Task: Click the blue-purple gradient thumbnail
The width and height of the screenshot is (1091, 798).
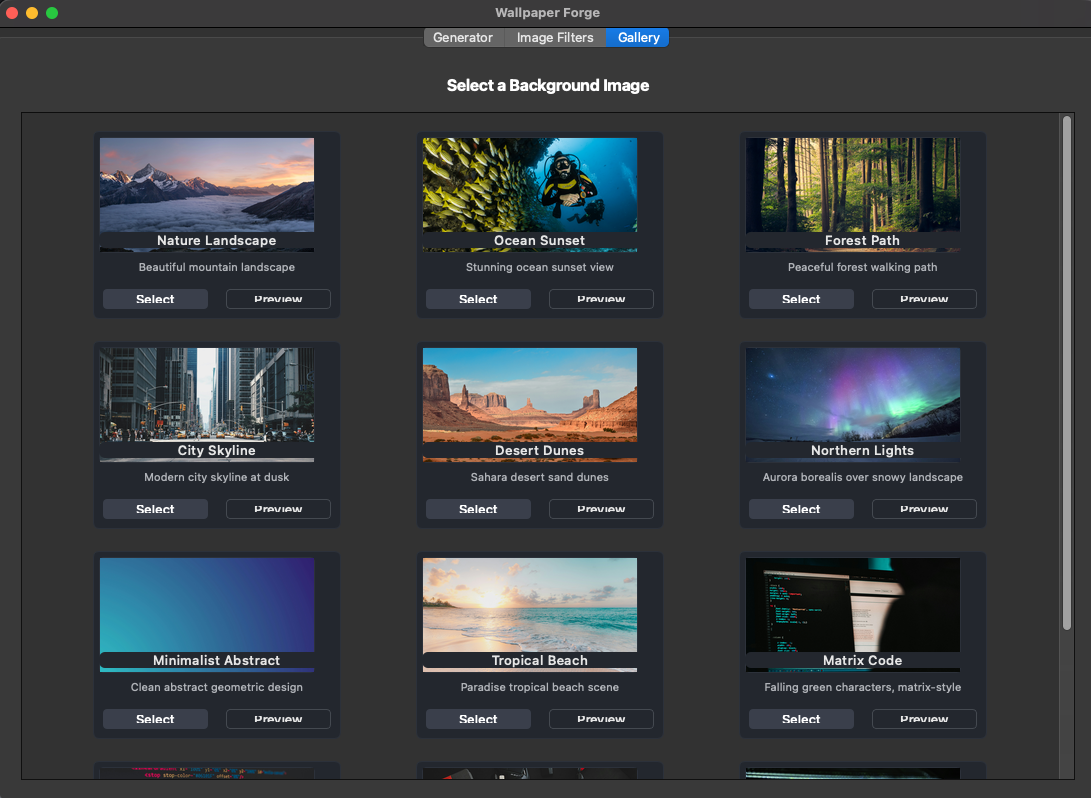Action: click(207, 605)
